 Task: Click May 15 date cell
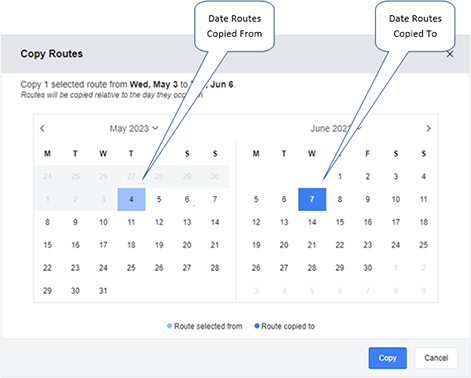tap(47, 245)
